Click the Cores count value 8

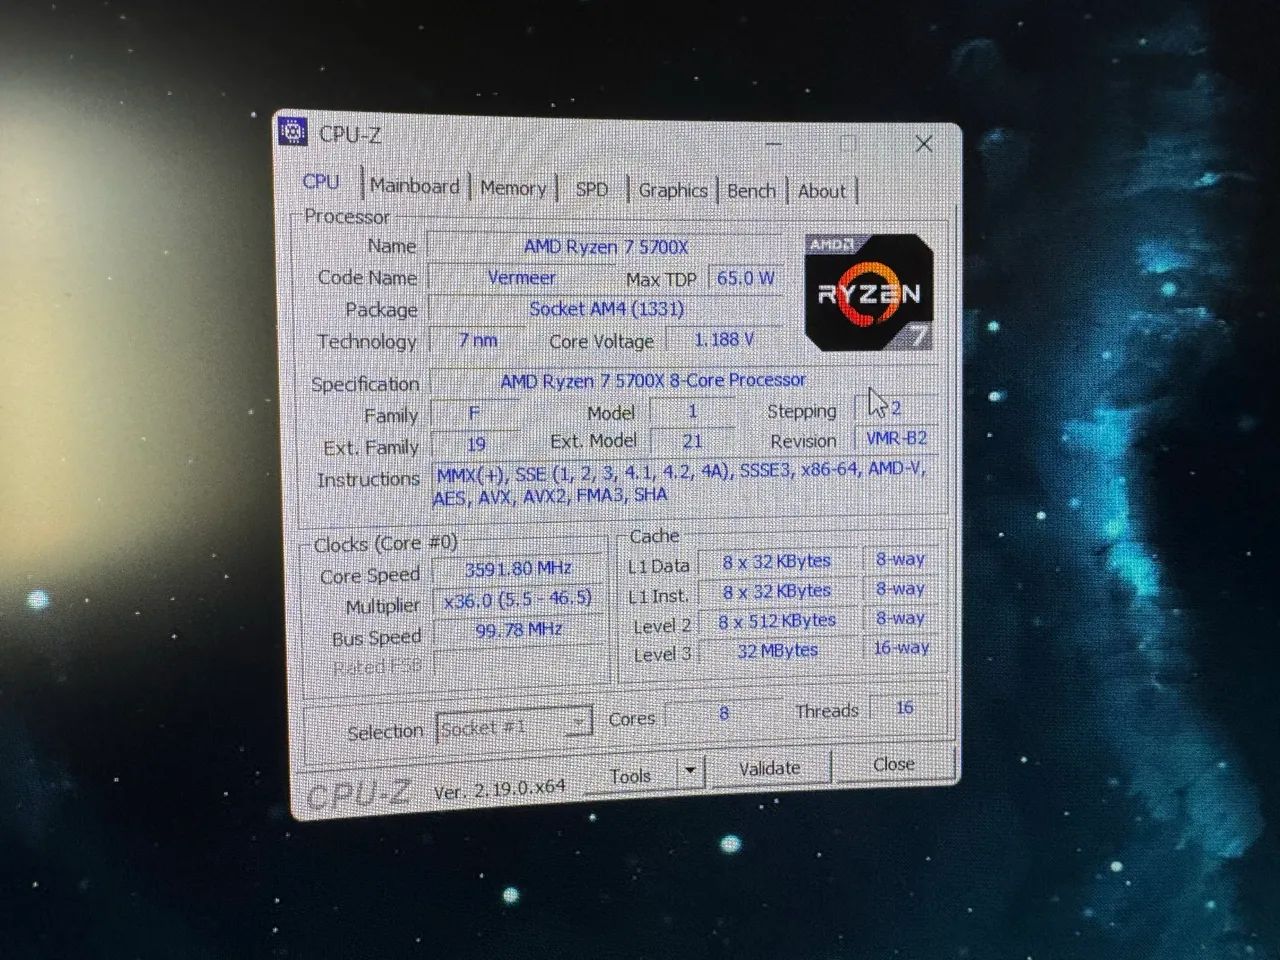[724, 714]
